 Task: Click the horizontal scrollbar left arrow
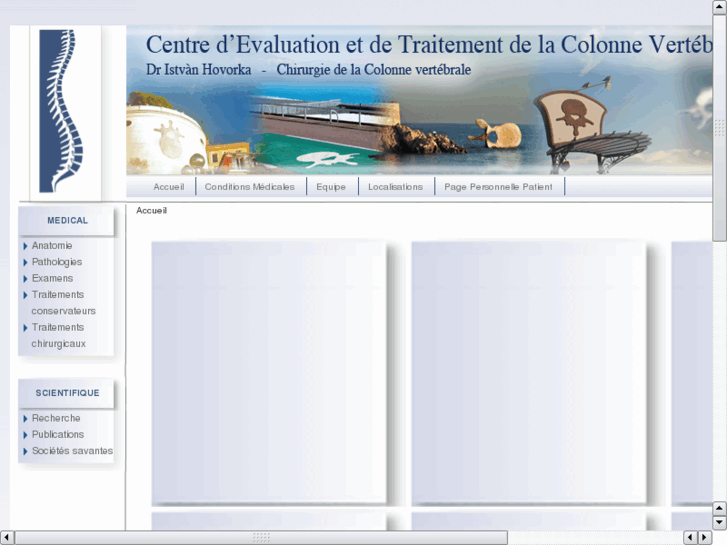7,538
